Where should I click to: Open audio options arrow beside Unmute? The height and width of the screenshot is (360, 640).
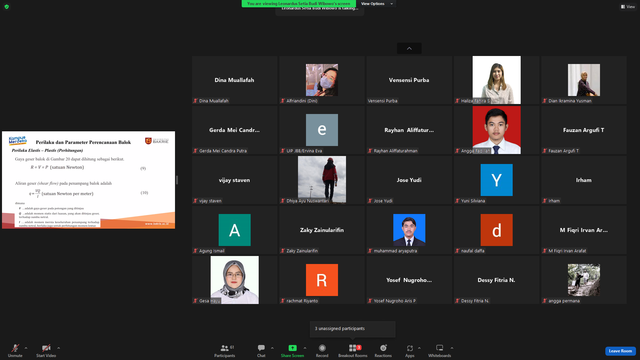tap(26, 348)
